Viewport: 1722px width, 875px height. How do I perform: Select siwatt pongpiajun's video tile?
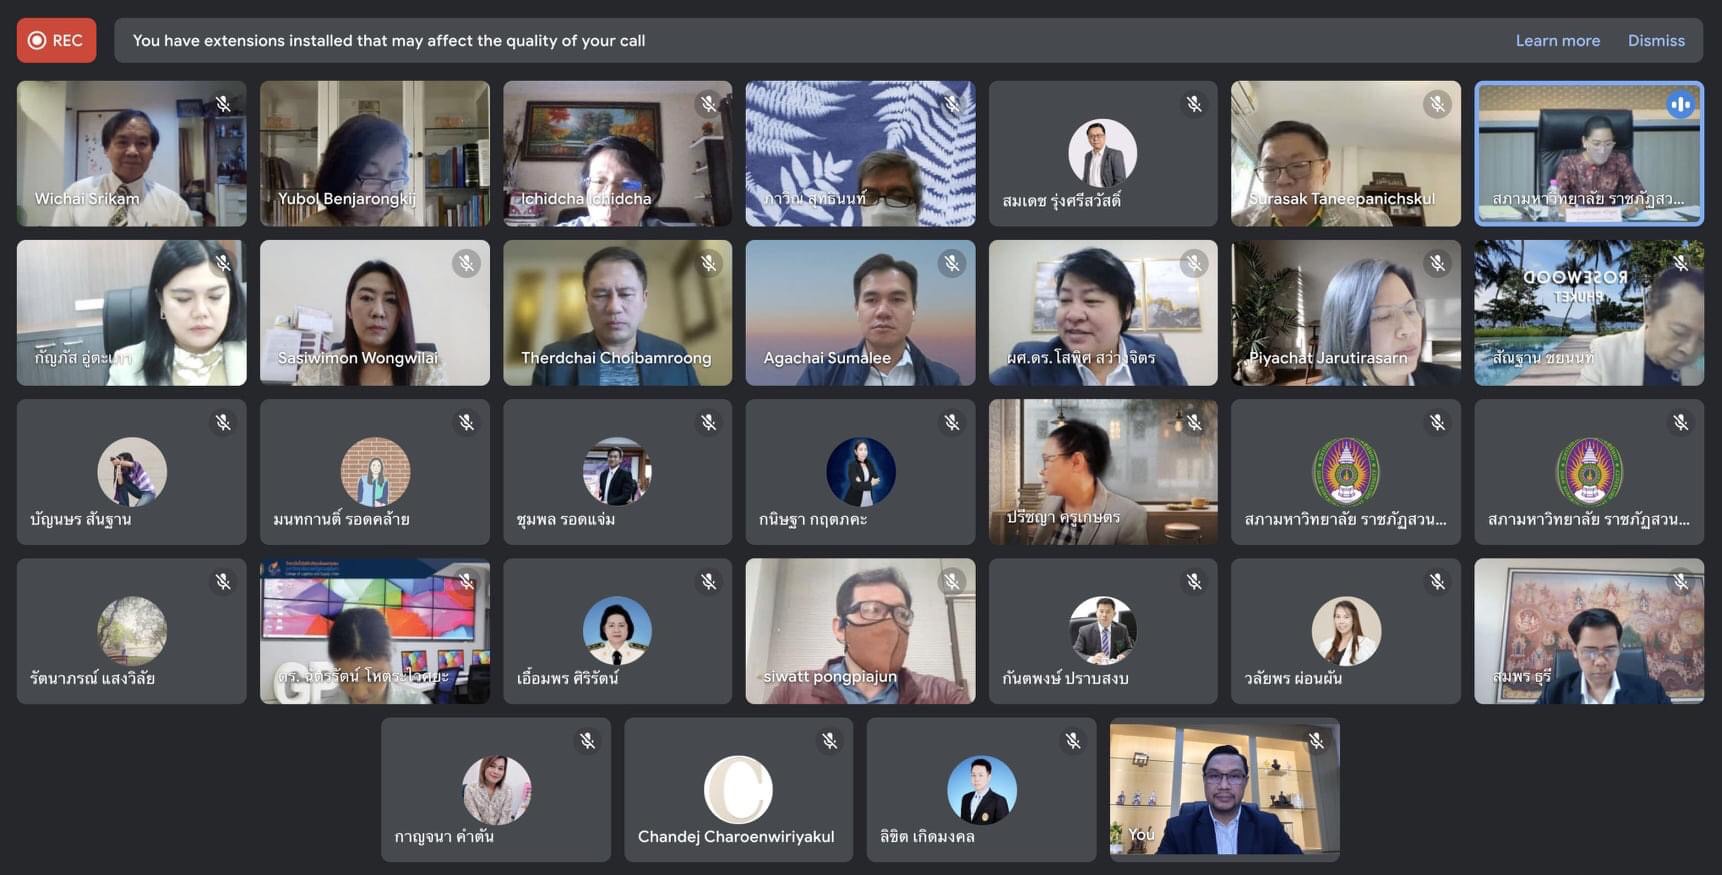tap(859, 630)
